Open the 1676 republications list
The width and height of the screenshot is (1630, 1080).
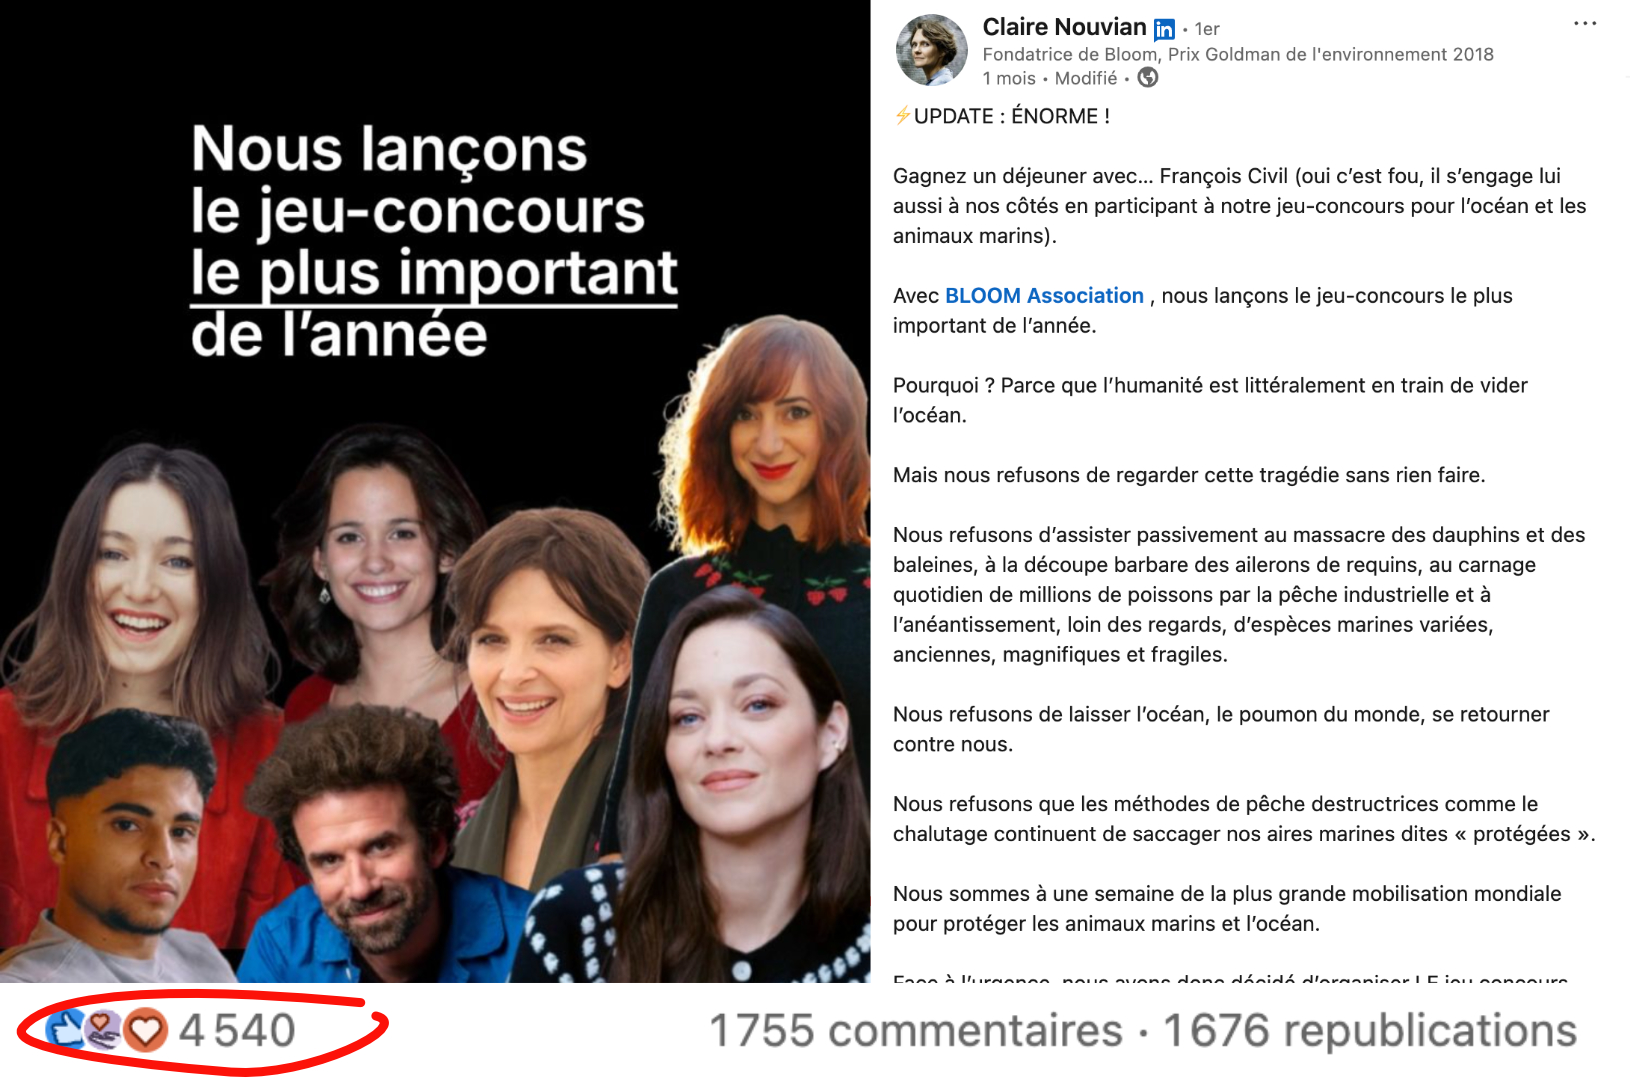click(x=1370, y=1031)
